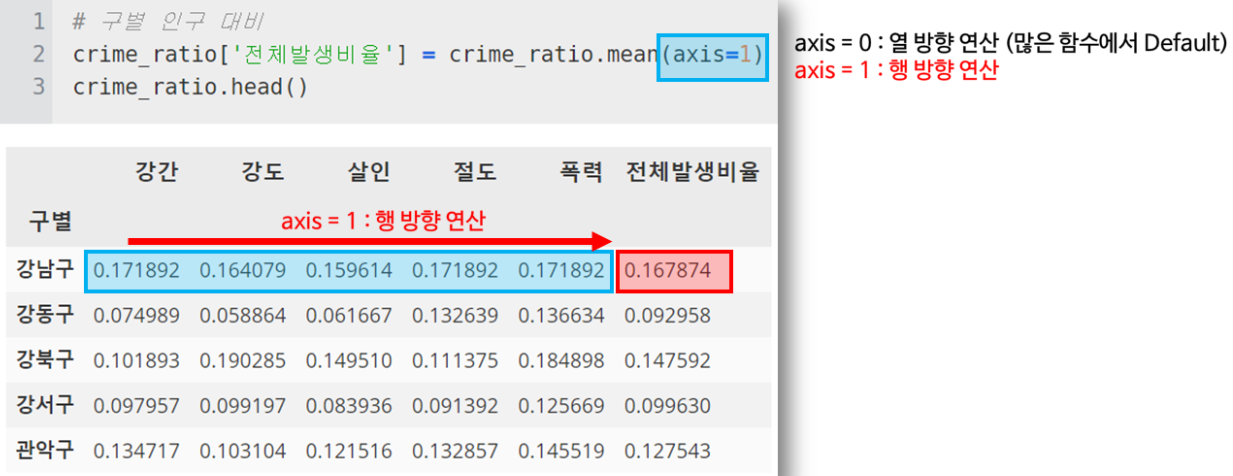Click 관악구 절도 value 0.132857

click(x=455, y=451)
